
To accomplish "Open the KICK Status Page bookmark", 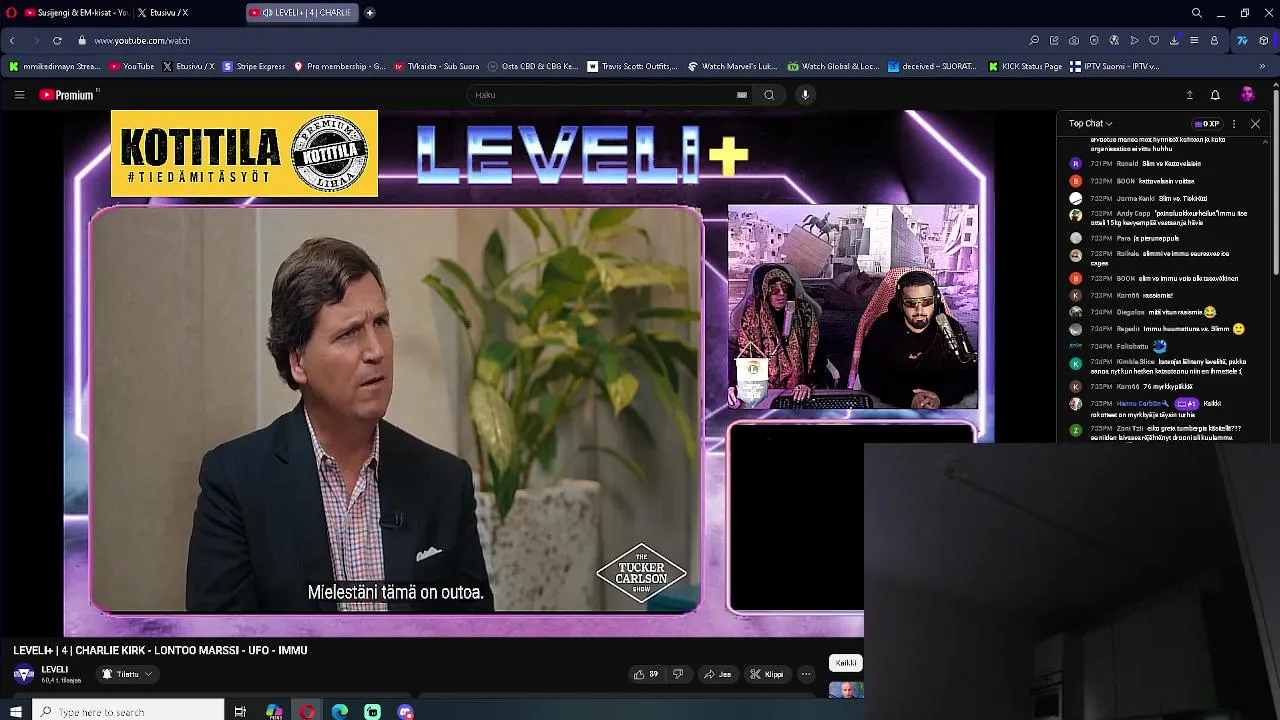I will (1025, 67).
